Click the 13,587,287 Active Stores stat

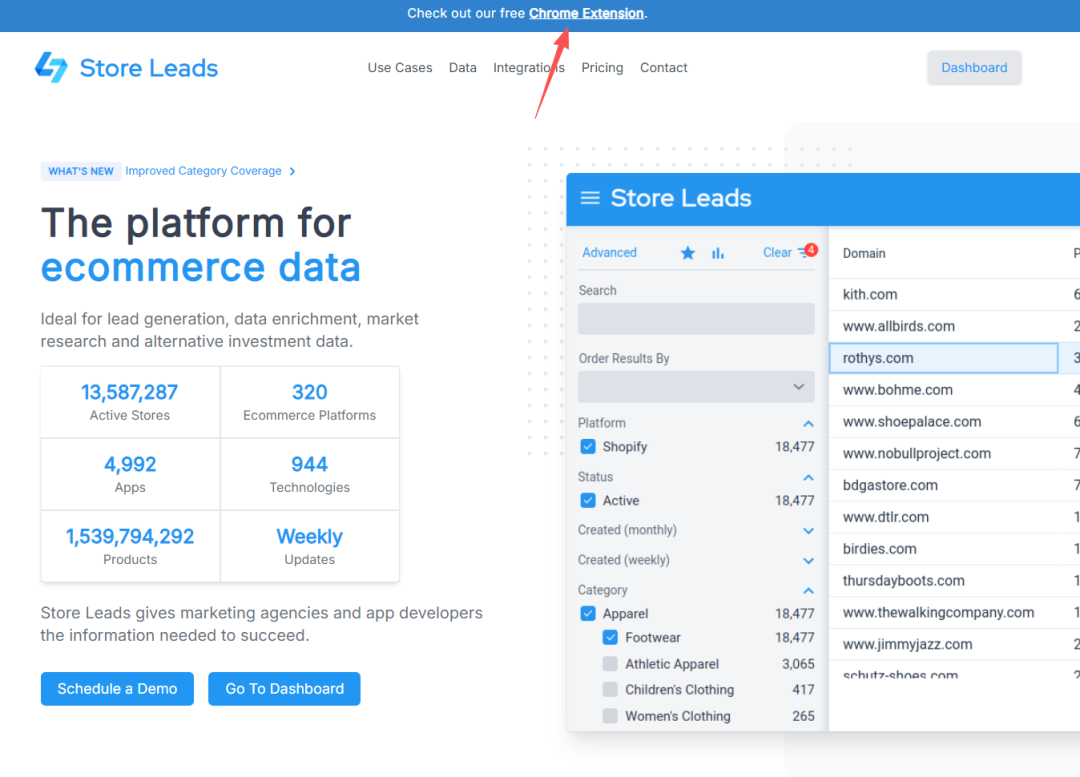(x=130, y=402)
